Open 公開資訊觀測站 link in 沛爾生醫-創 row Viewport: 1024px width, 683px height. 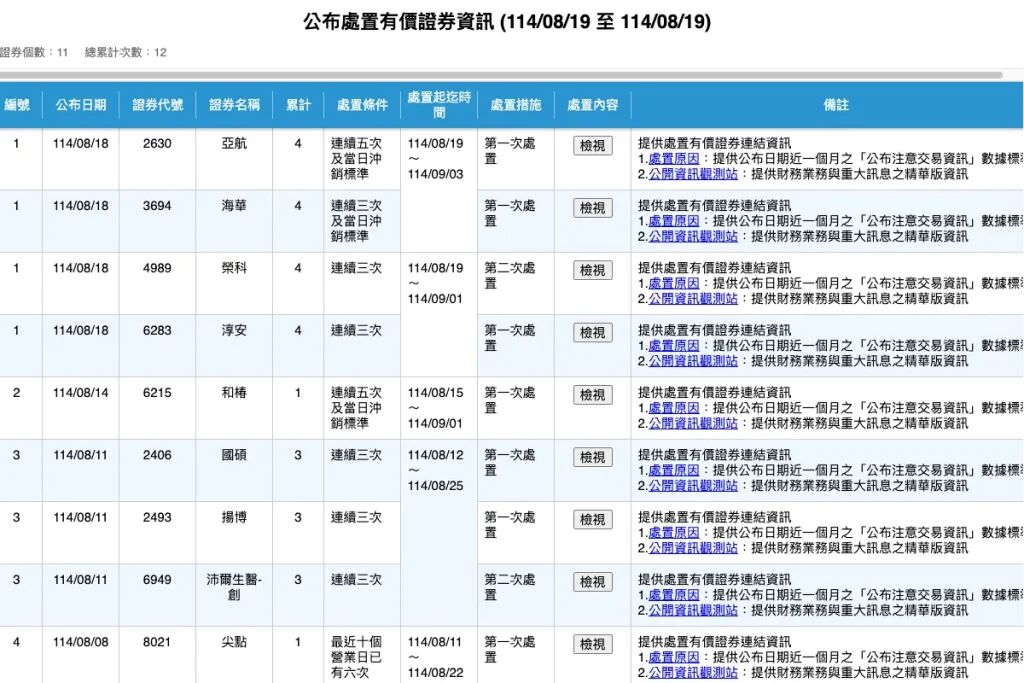[693, 611]
